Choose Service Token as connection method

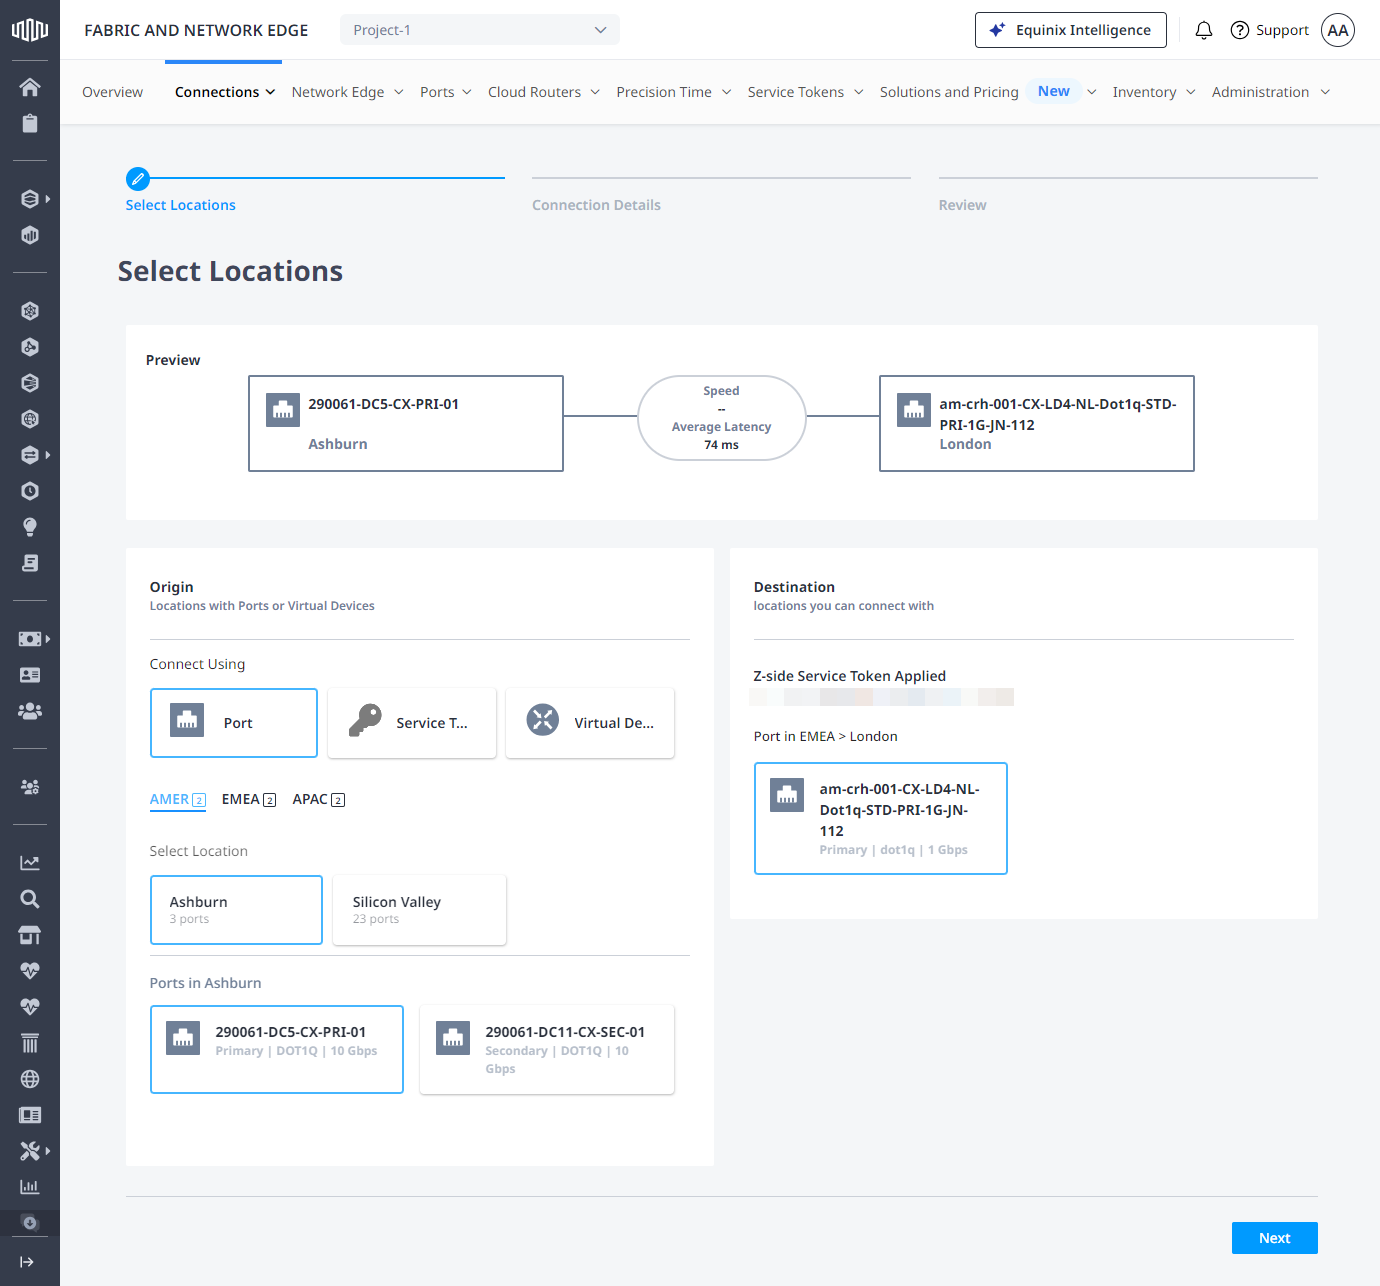[x=412, y=723]
